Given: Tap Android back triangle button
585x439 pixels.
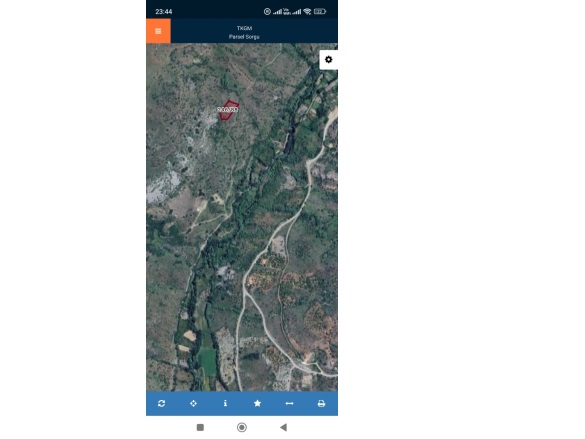Looking at the screenshot, I should [284, 427].
